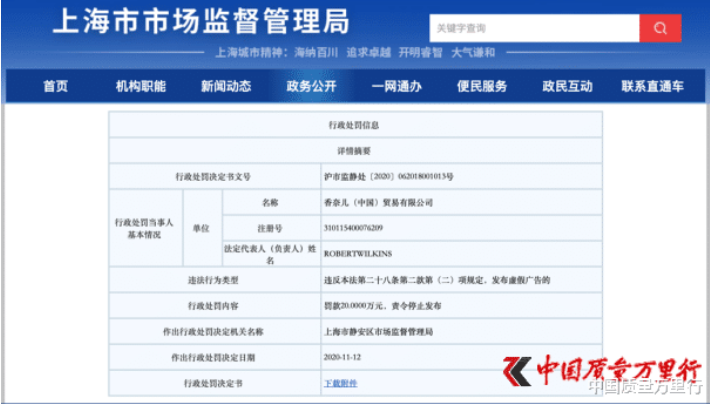Click the 违法行为类型 label cell
Viewport: 710px width, 404px height.
pos(214,280)
